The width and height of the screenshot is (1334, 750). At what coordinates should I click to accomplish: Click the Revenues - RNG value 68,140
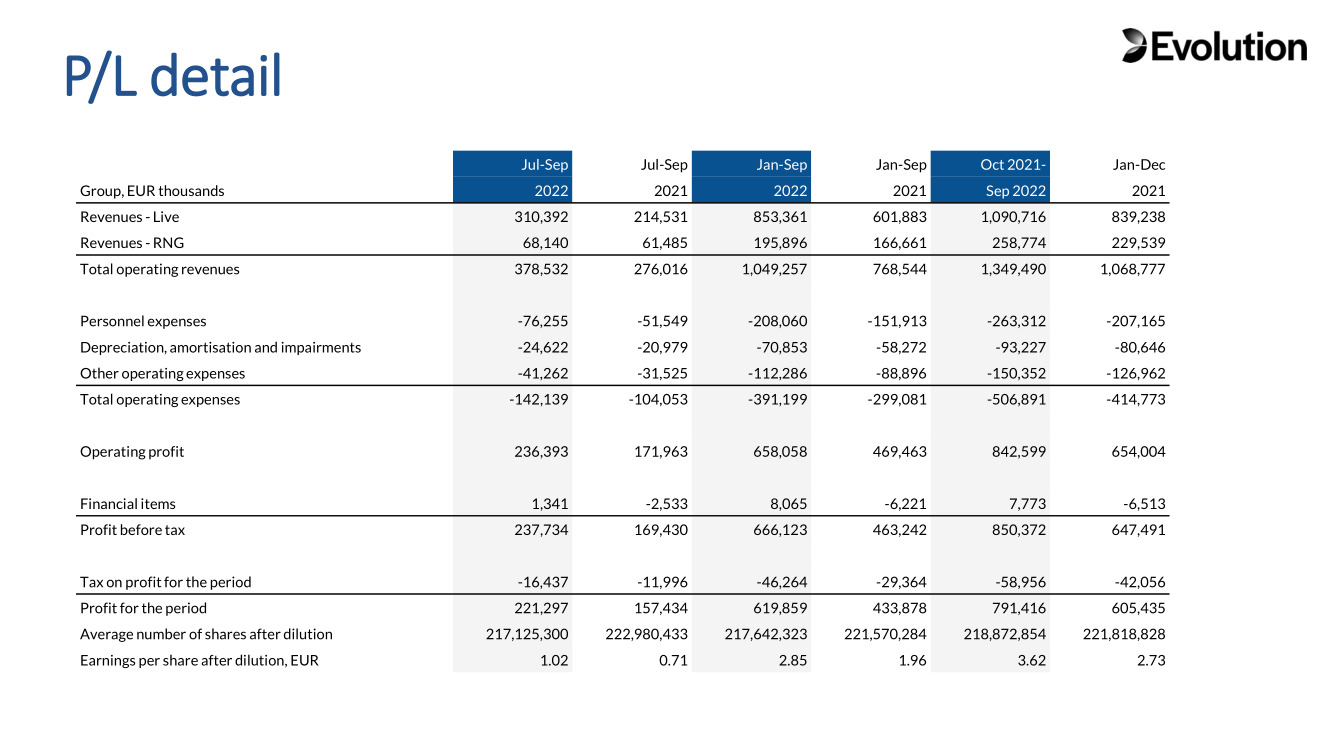pos(545,243)
